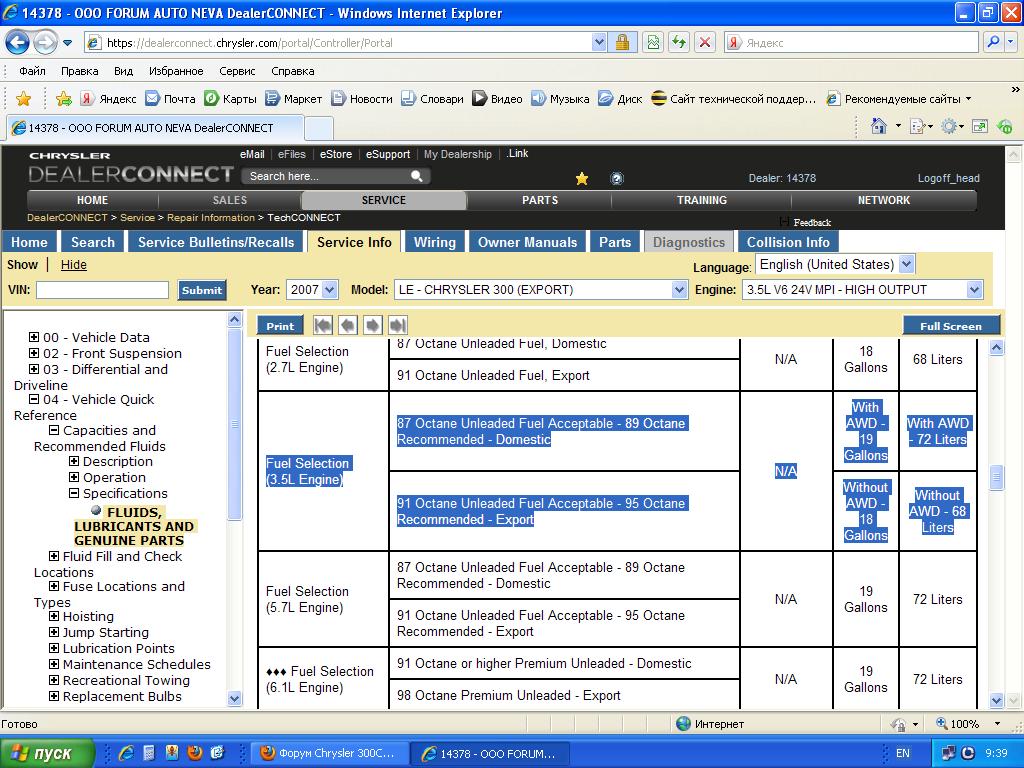The image size is (1024, 768).
Task: Expand the Maintenance Schedules tree node
Action: coord(54,664)
